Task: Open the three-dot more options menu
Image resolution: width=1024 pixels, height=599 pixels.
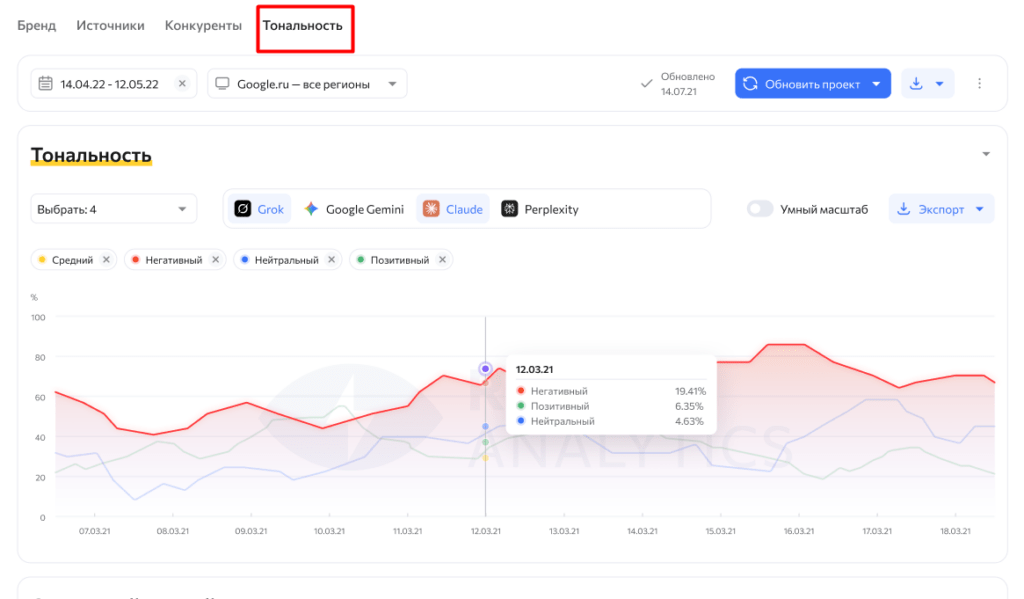Action: pos(979,84)
